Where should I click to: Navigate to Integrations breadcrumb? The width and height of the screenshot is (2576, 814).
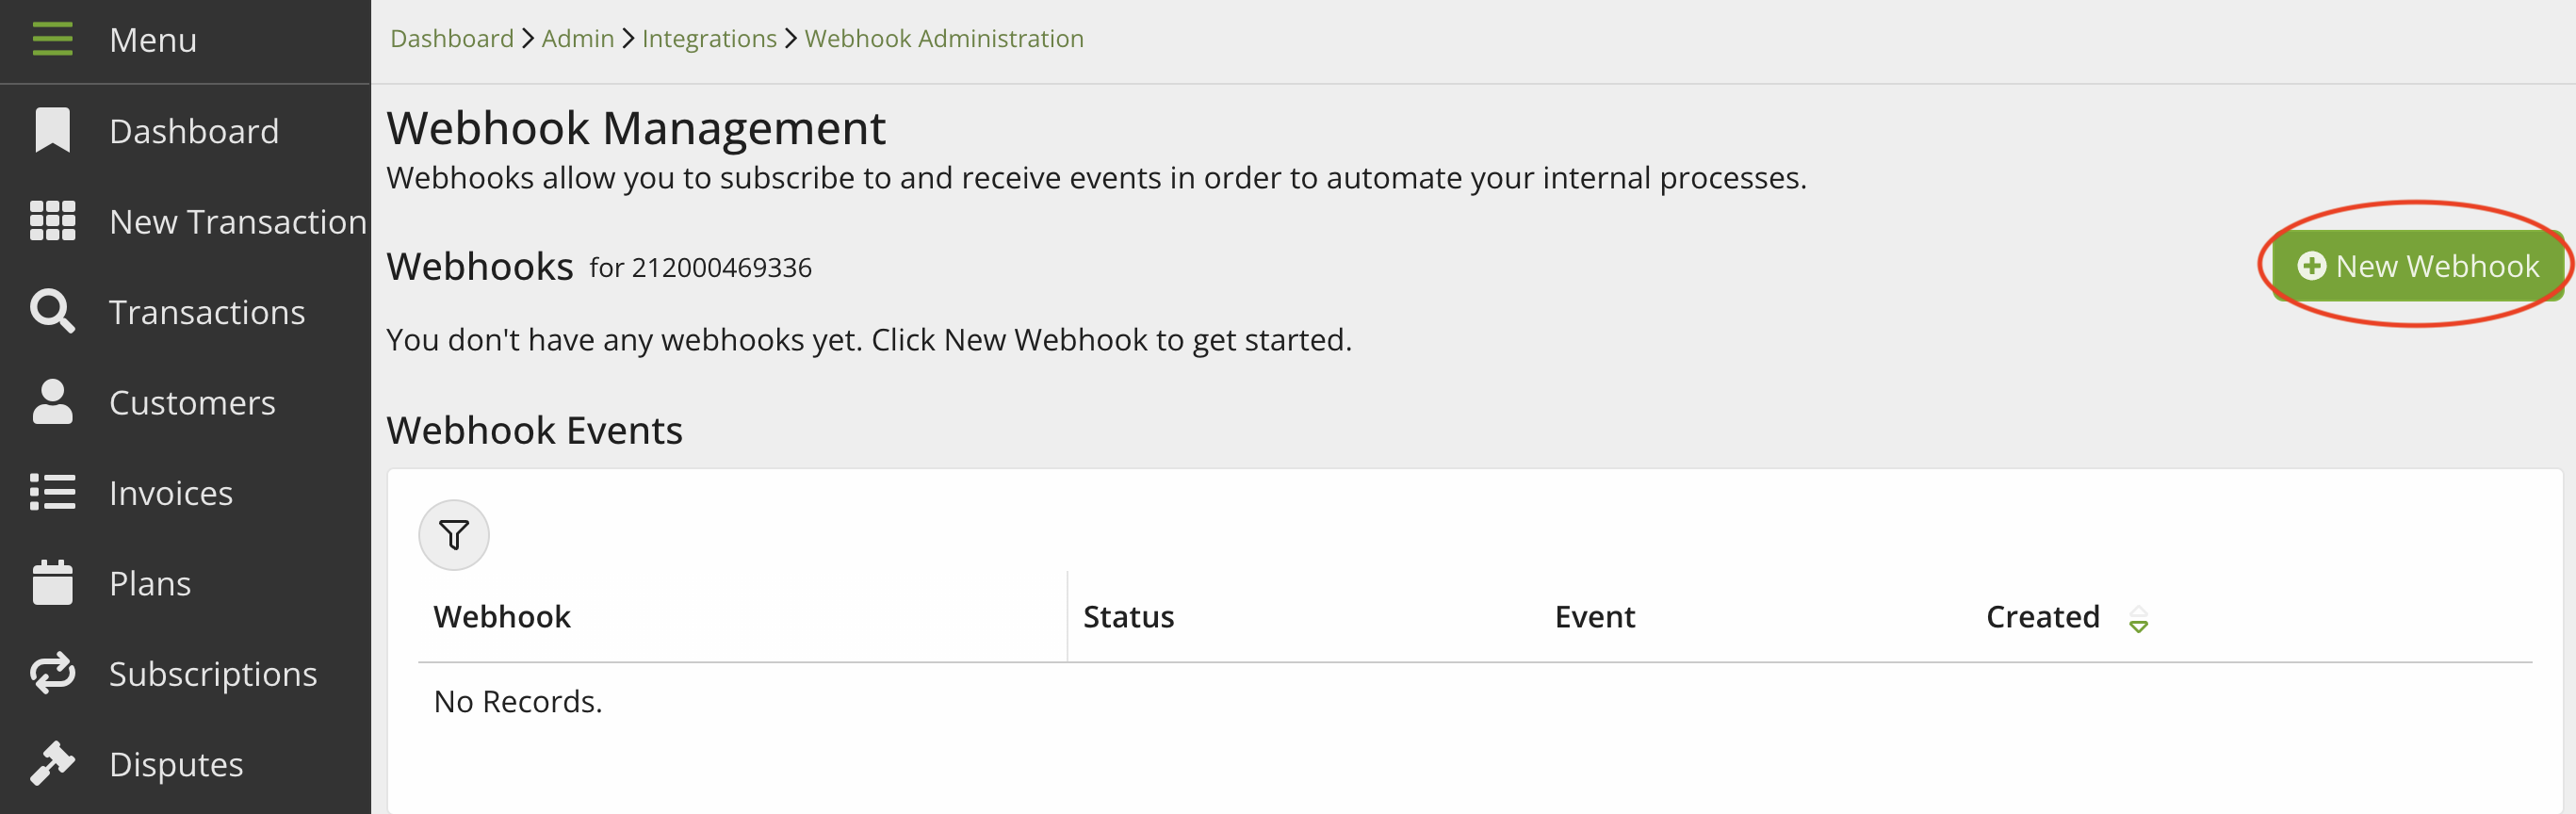point(708,39)
